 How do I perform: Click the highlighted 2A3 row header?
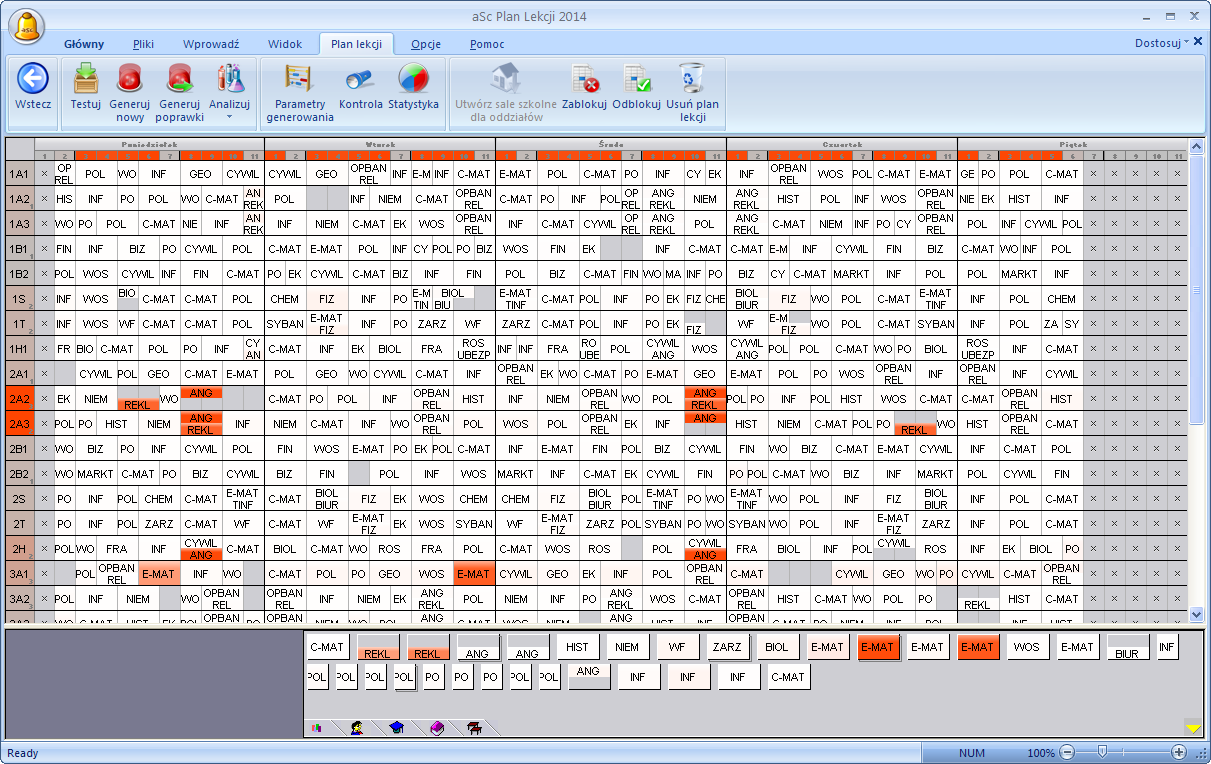[x=21, y=424]
